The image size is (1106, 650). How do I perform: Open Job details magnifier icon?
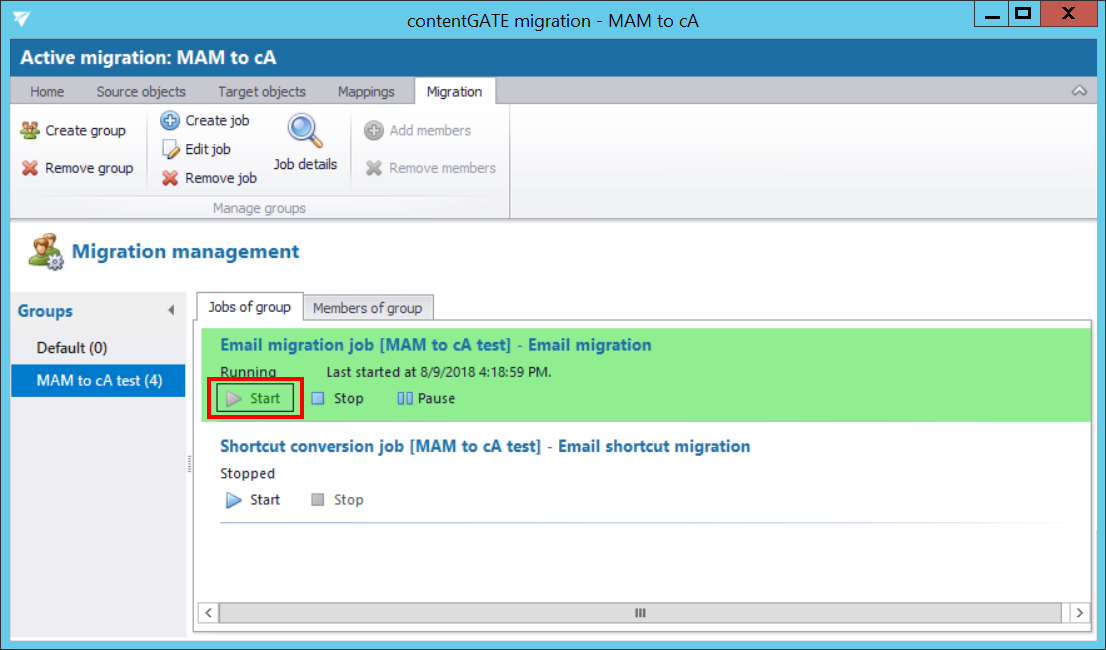pos(305,130)
